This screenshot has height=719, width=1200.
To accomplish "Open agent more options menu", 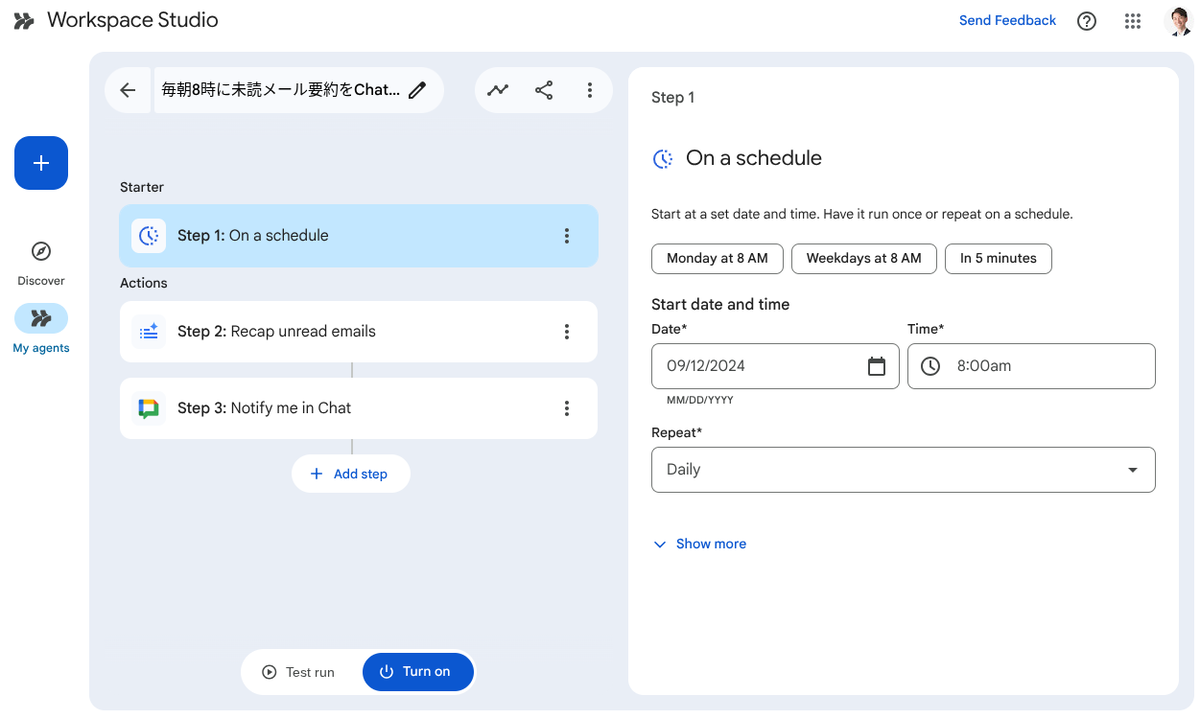I will click(x=590, y=90).
